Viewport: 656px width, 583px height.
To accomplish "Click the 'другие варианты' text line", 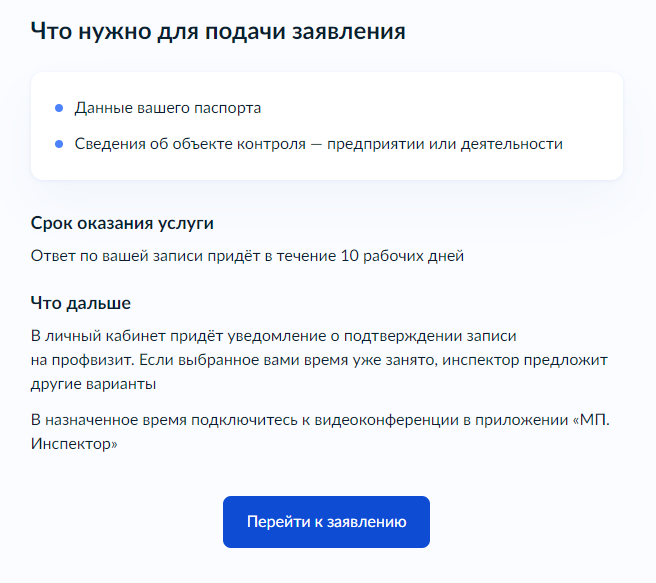I will [x=93, y=384].
